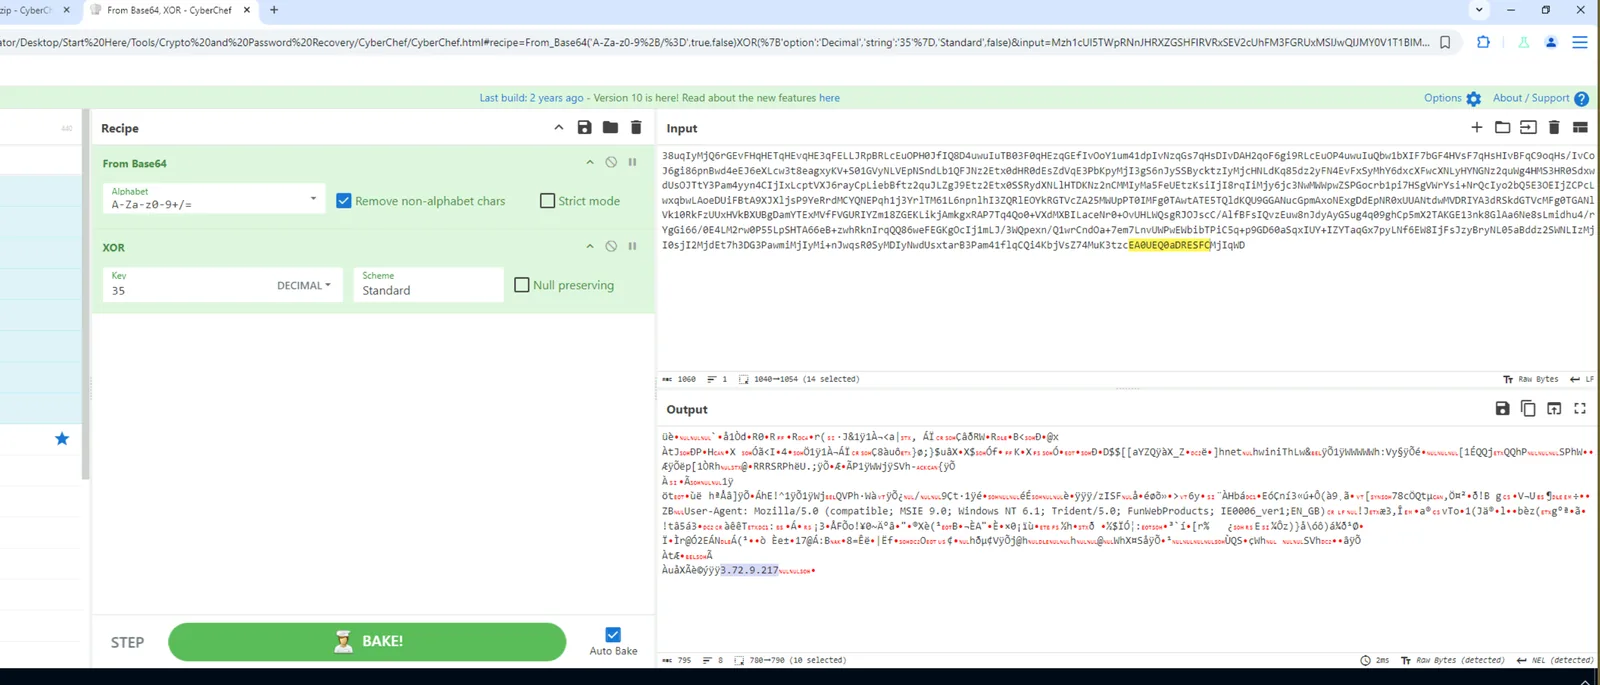
Task: Load a saved recipe via folder icon
Action: (x=610, y=128)
